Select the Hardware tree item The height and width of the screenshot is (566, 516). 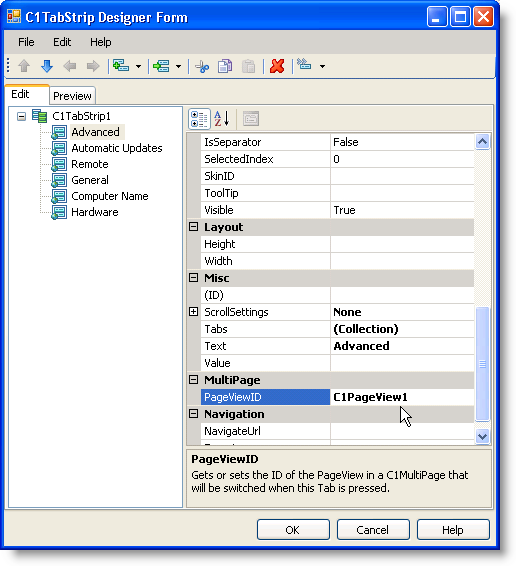pyautogui.click(x=95, y=212)
